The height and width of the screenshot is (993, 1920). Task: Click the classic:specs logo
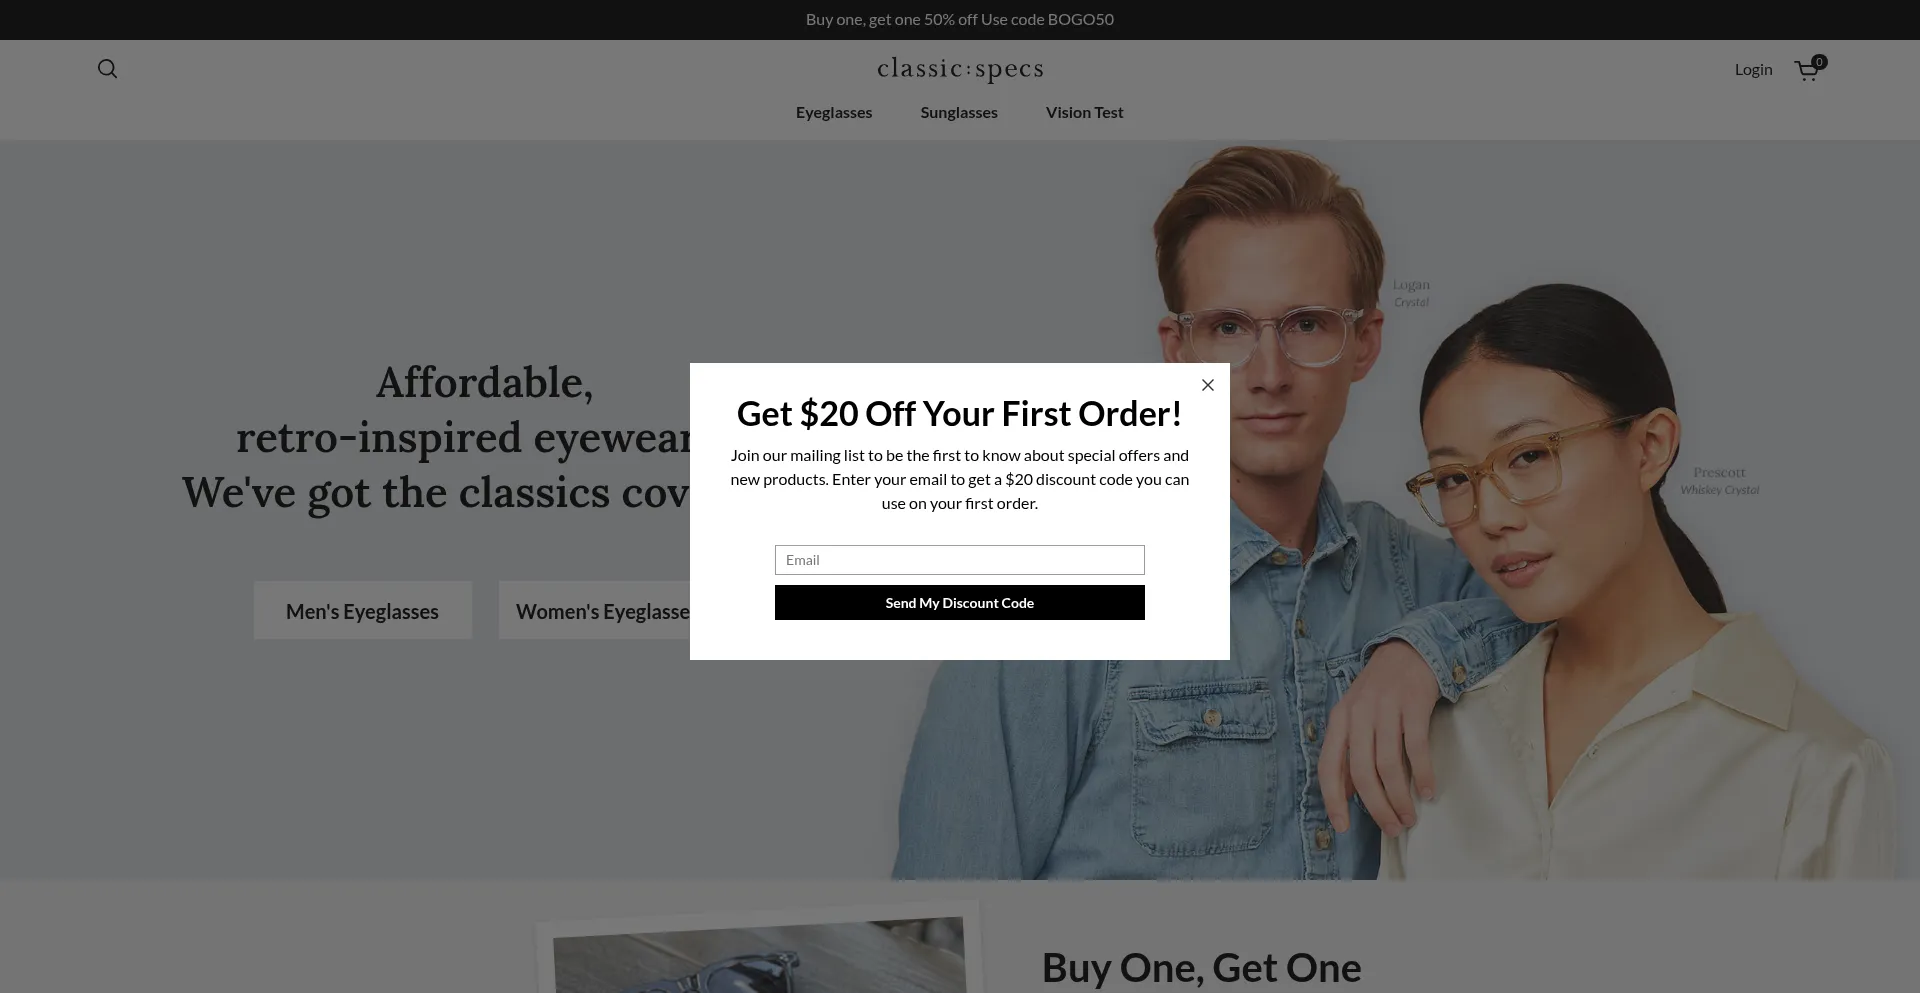(960, 69)
